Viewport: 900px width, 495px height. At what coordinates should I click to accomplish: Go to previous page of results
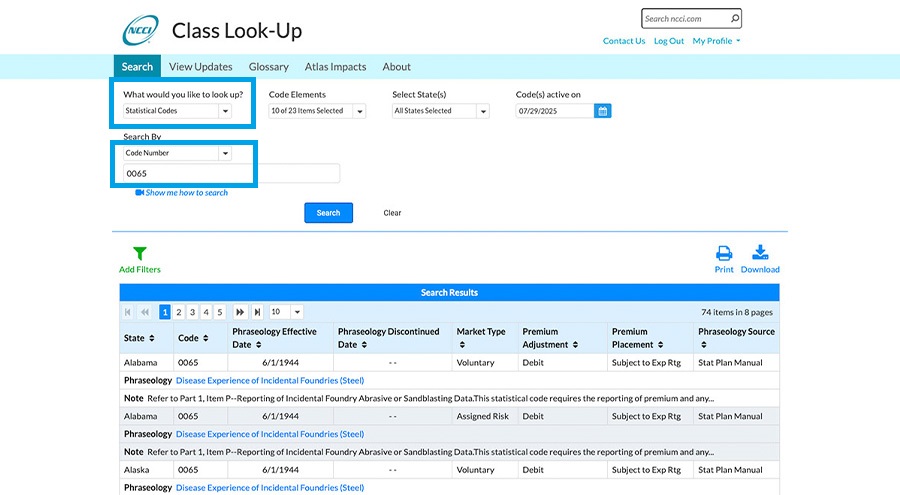click(x=145, y=312)
